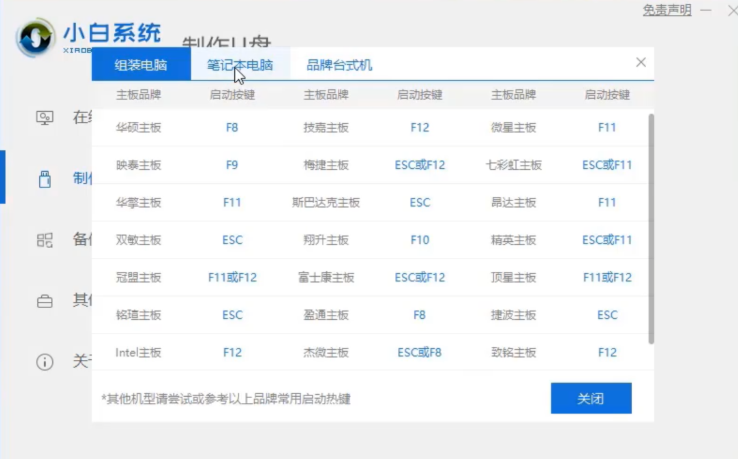738x459 pixels.
Task: Close the hotkey dialog with the X icon
Action: [641, 62]
